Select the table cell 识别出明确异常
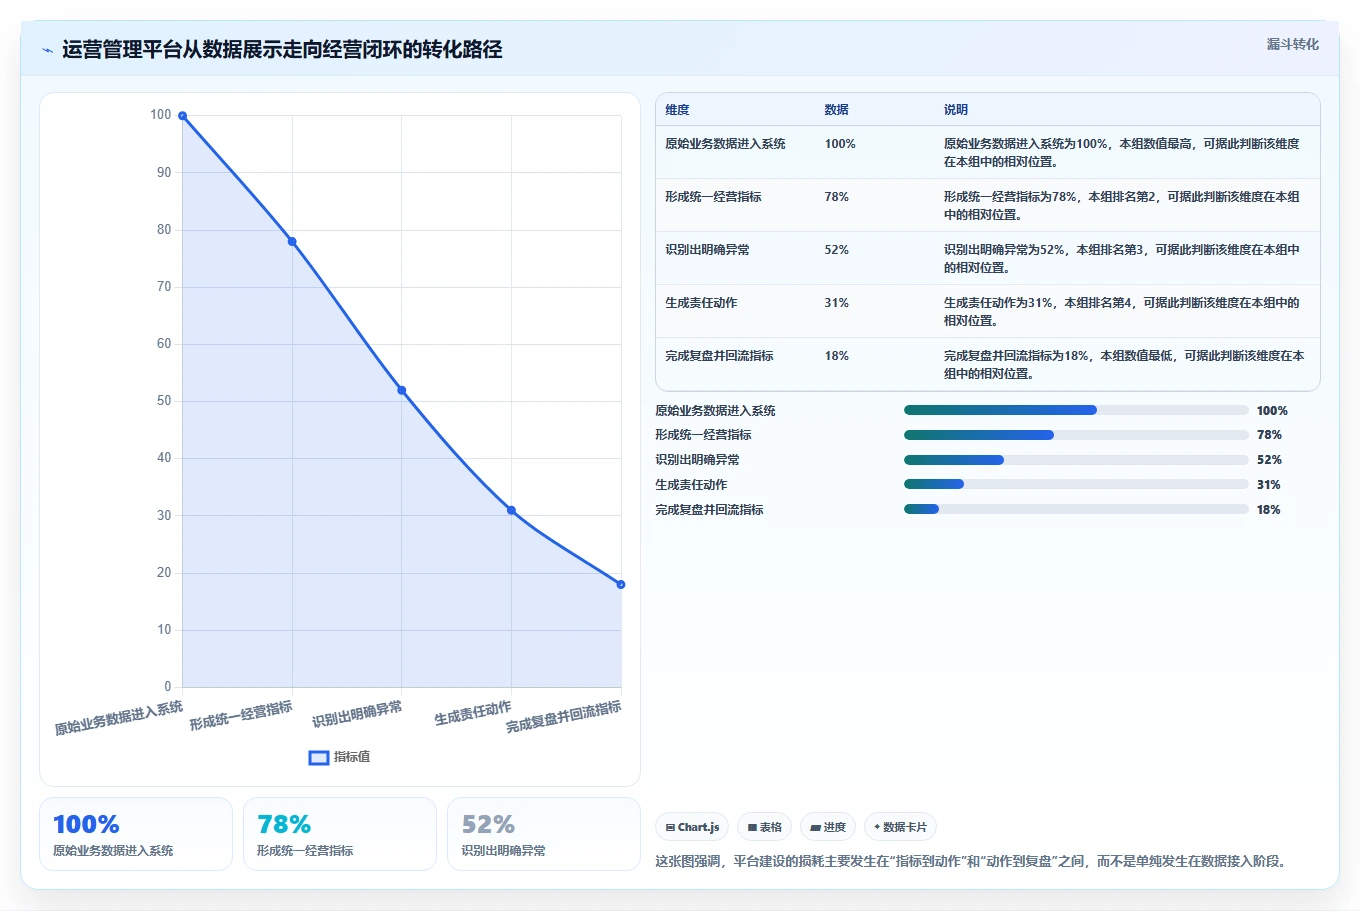Viewport: 1360px width, 911px height. 707,250
